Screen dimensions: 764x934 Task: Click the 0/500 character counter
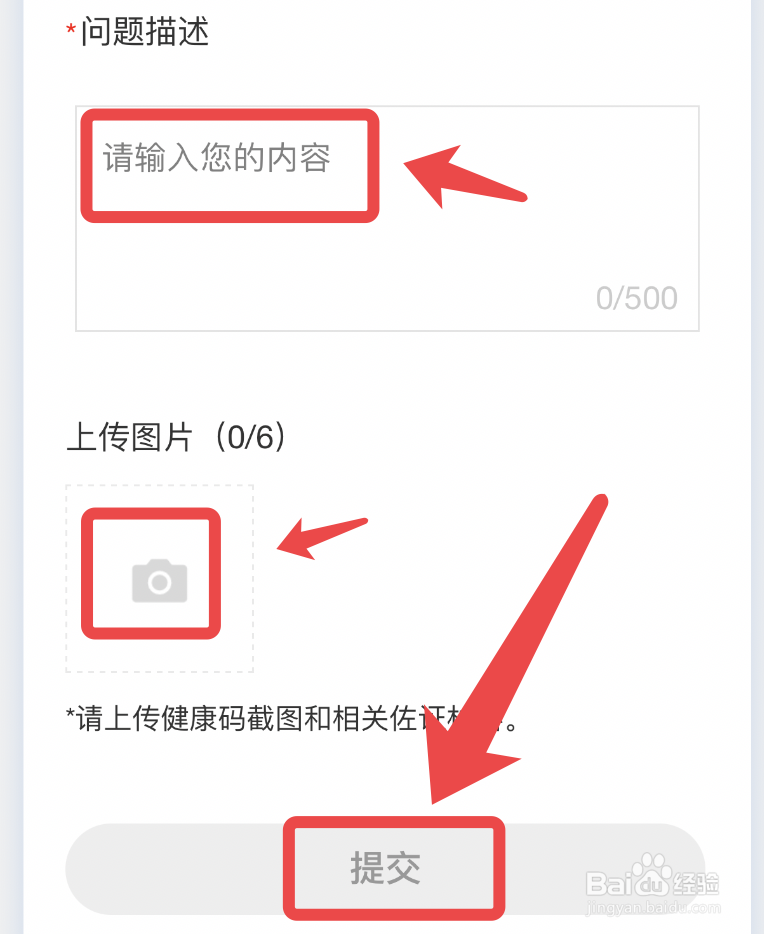click(x=637, y=298)
